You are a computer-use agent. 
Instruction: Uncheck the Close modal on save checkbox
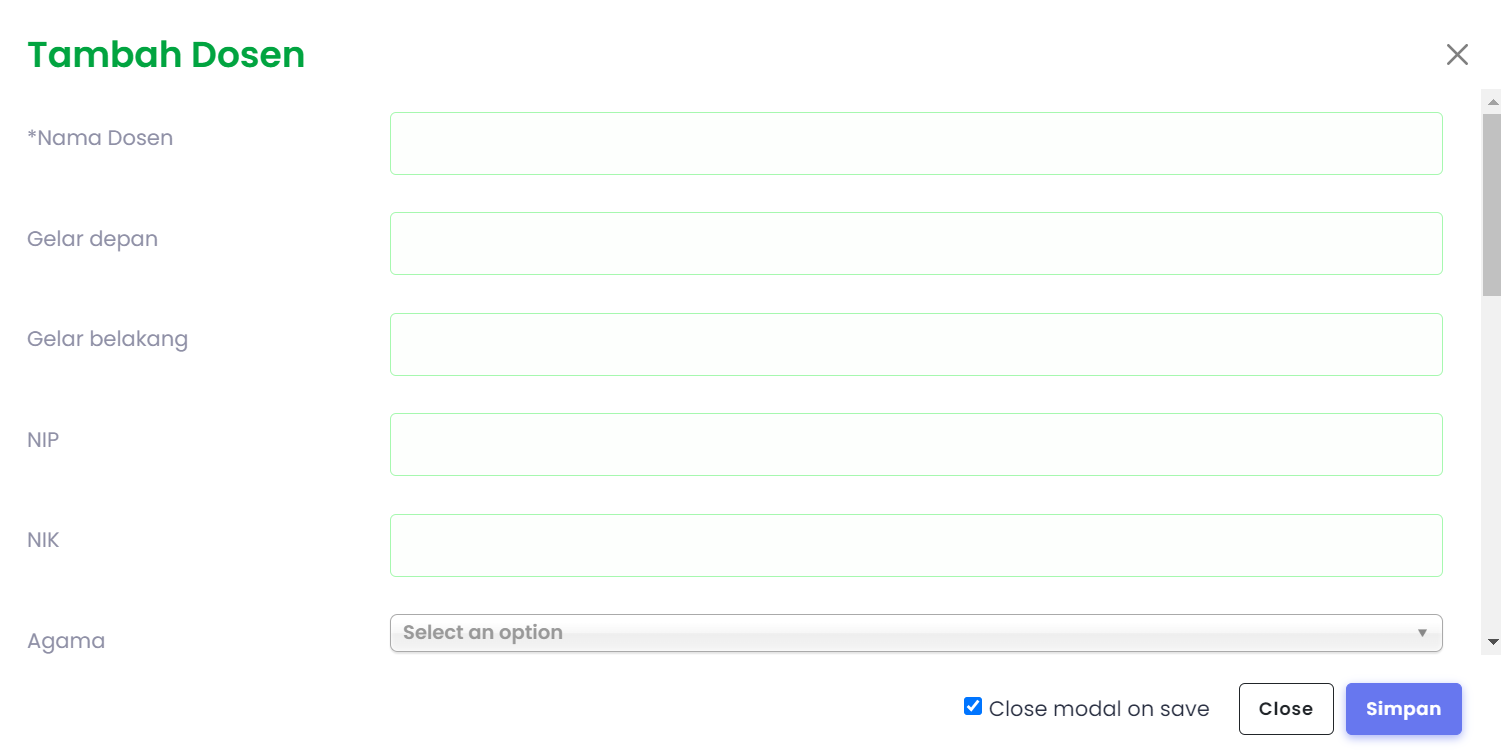[x=972, y=706]
